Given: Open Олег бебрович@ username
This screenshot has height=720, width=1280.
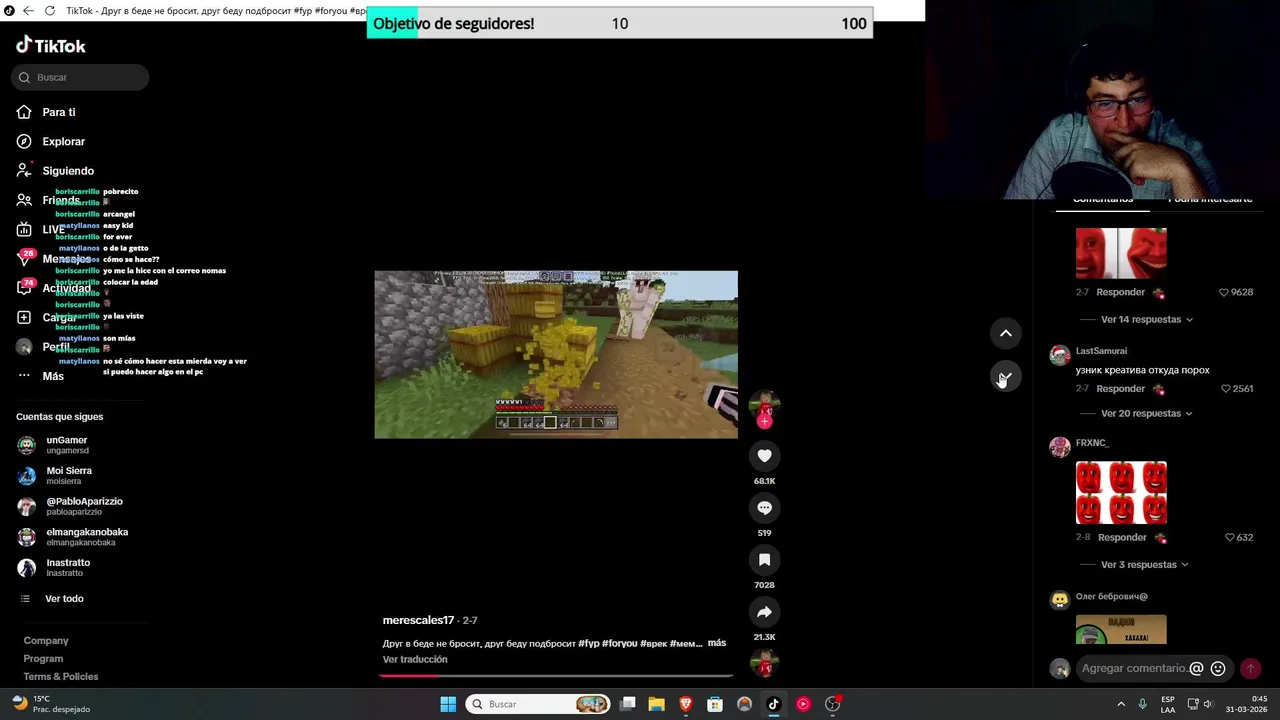Looking at the screenshot, I should click(x=1112, y=597).
